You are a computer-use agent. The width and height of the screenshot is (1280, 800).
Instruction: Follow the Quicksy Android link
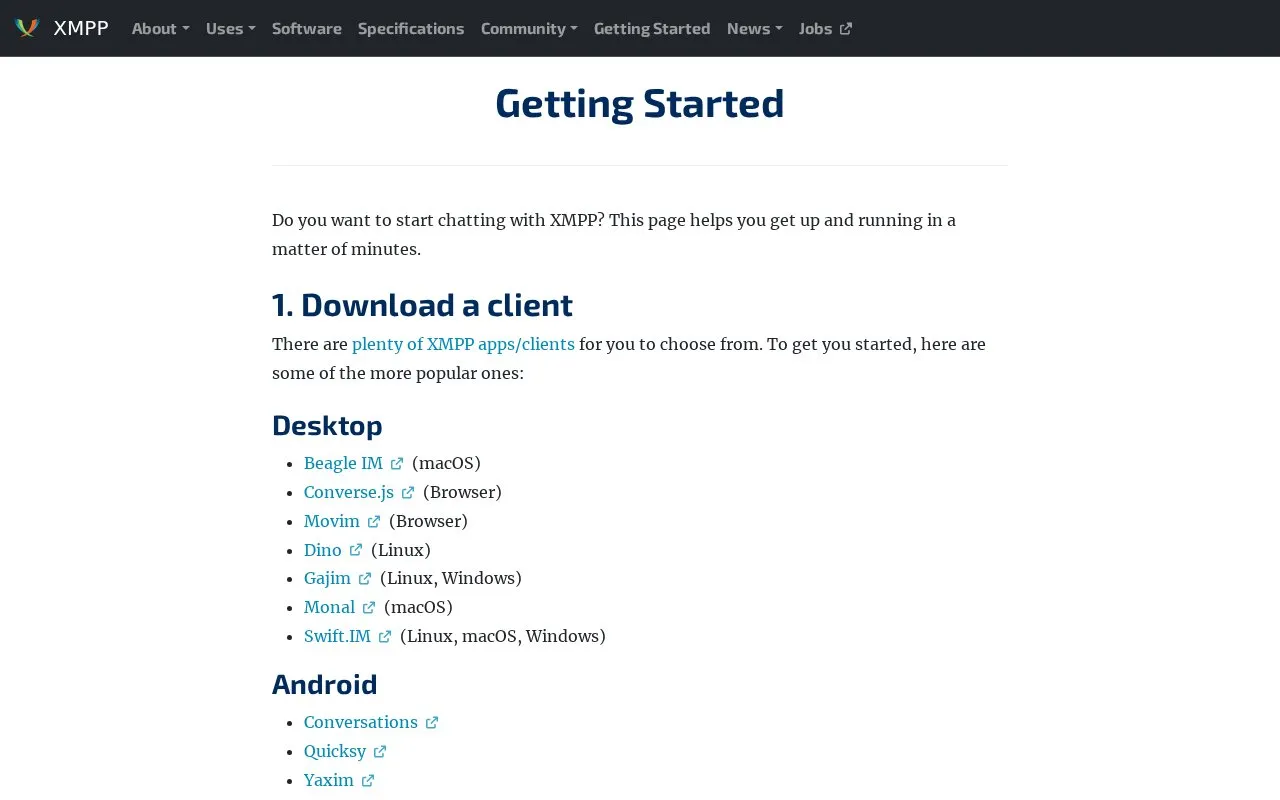[x=335, y=751]
